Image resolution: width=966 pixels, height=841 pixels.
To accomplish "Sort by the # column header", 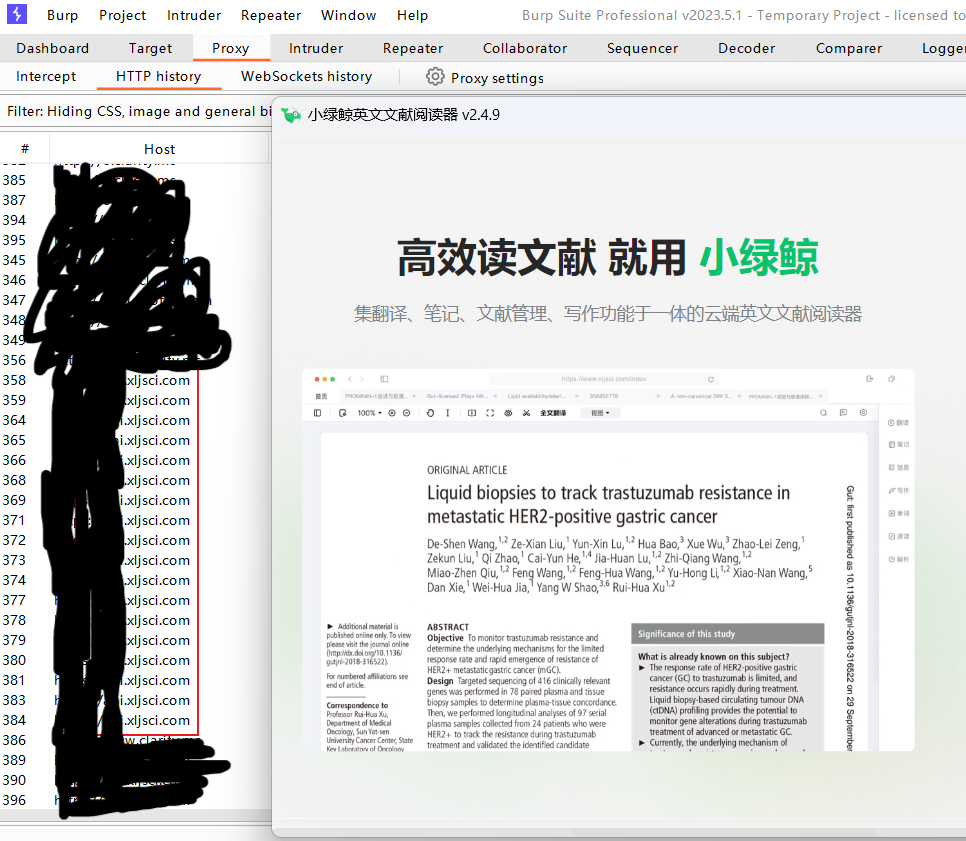I will click(x=25, y=148).
